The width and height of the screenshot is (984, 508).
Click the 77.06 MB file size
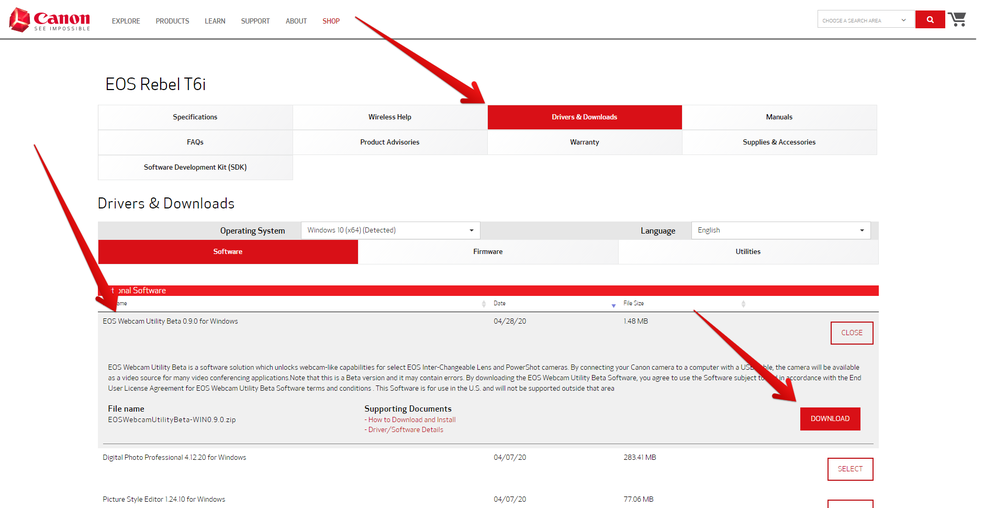pos(638,500)
